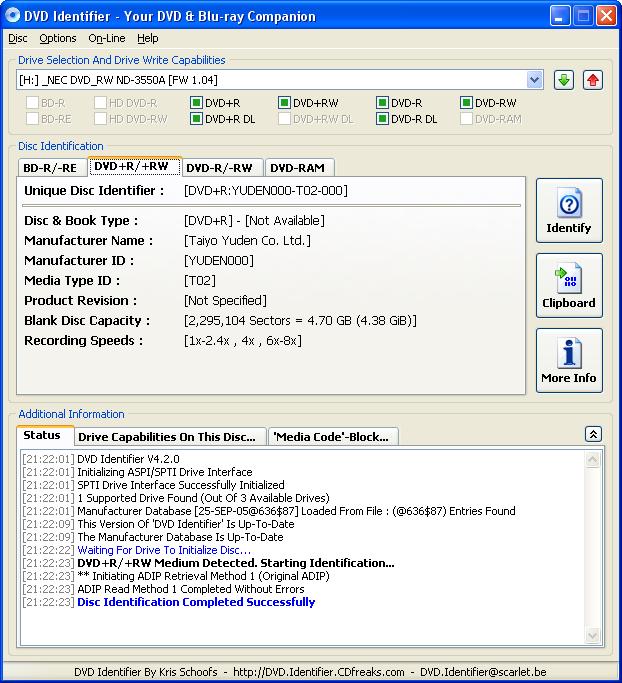Viewport: 622px width, 683px height.
Task: Toggle the DVD+RW checkbox
Action: pos(284,103)
